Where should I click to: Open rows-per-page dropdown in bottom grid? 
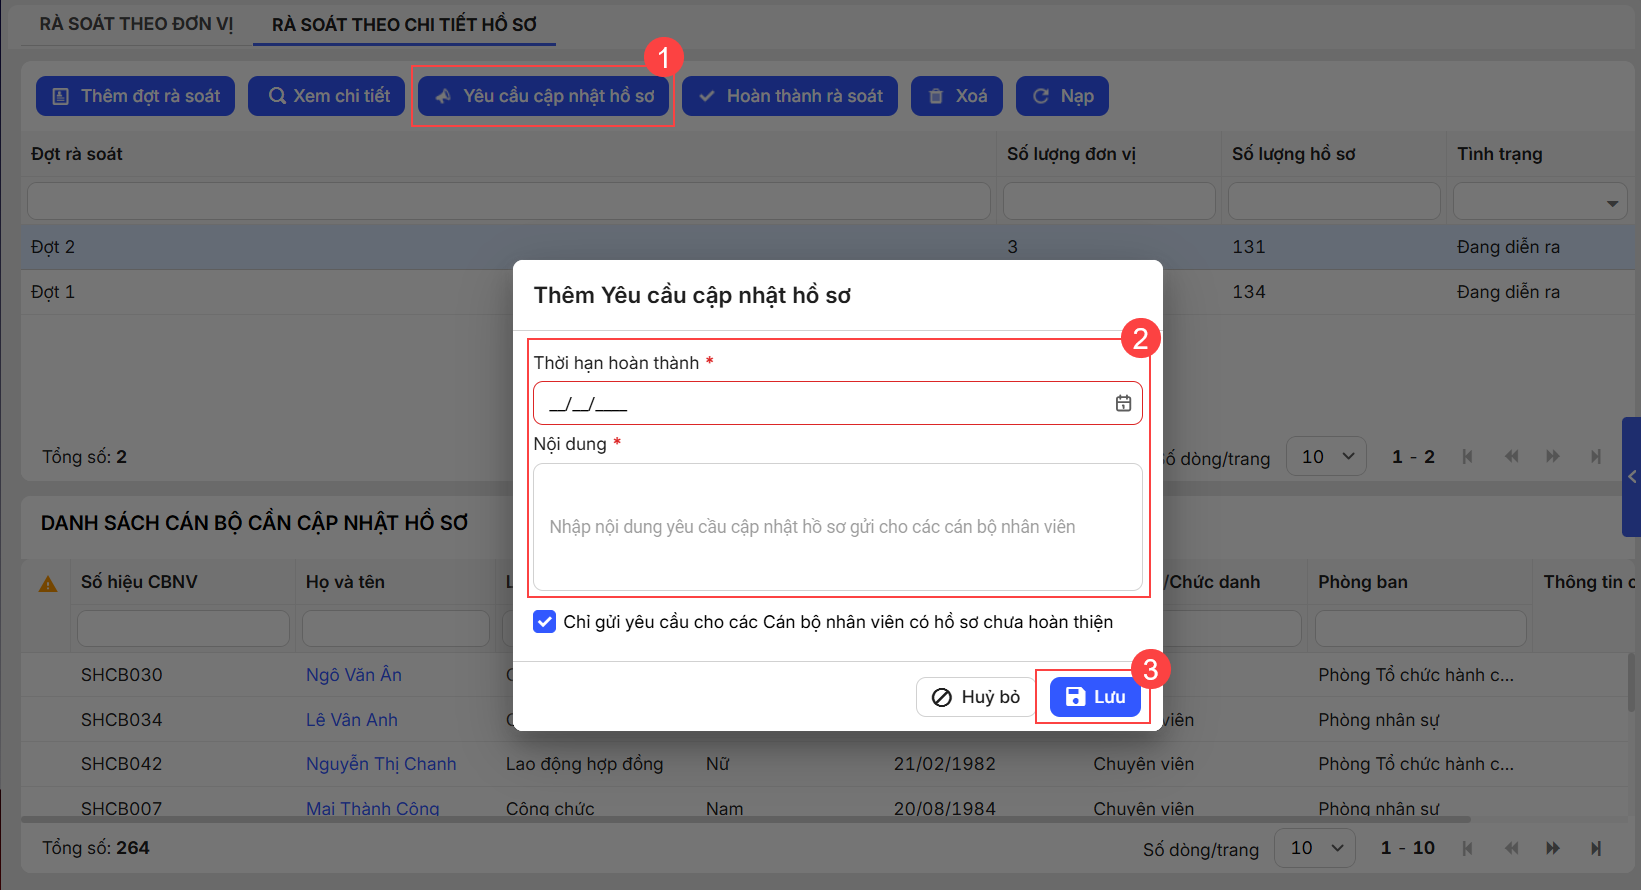(x=1314, y=848)
